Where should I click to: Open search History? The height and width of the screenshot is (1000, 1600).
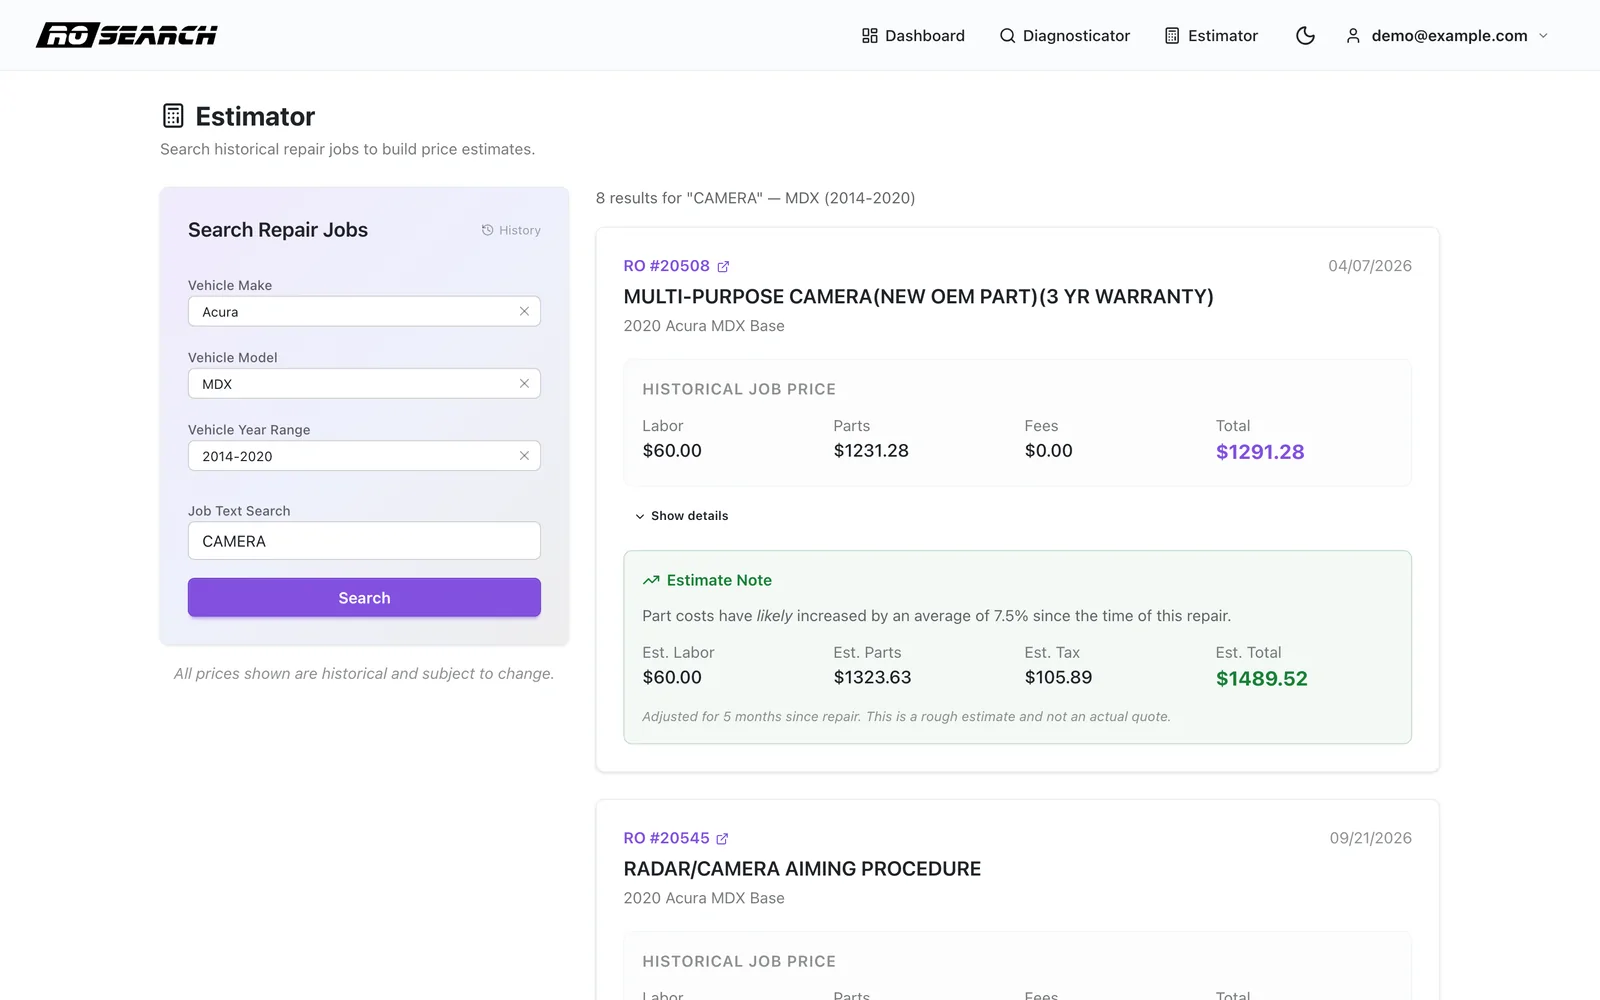[511, 230]
